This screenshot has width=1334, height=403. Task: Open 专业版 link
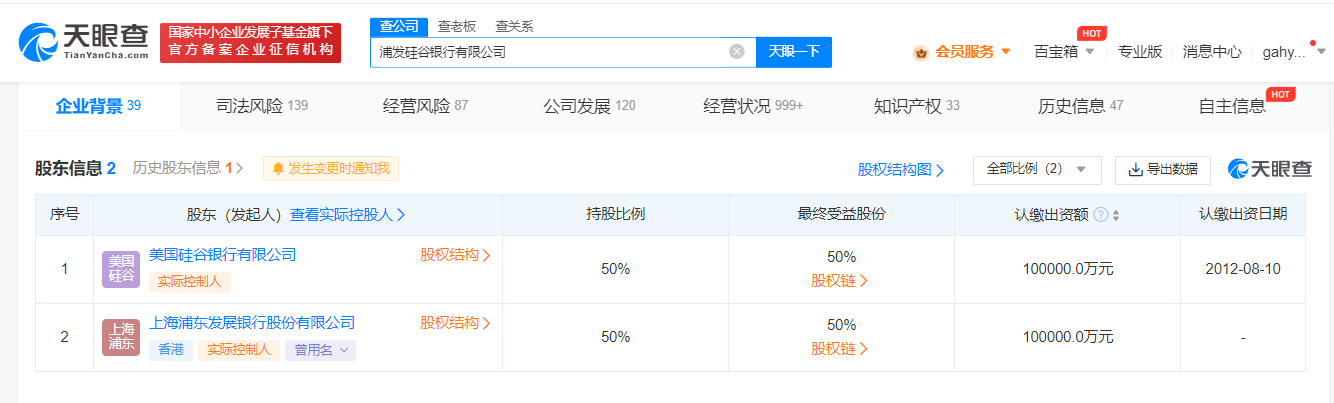1139,52
